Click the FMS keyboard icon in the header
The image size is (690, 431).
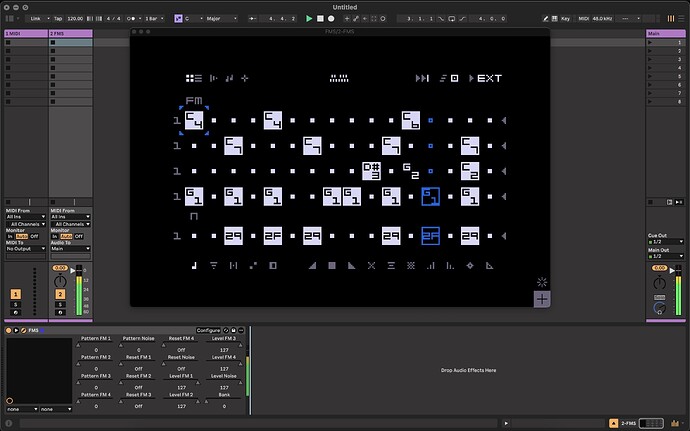point(339,78)
